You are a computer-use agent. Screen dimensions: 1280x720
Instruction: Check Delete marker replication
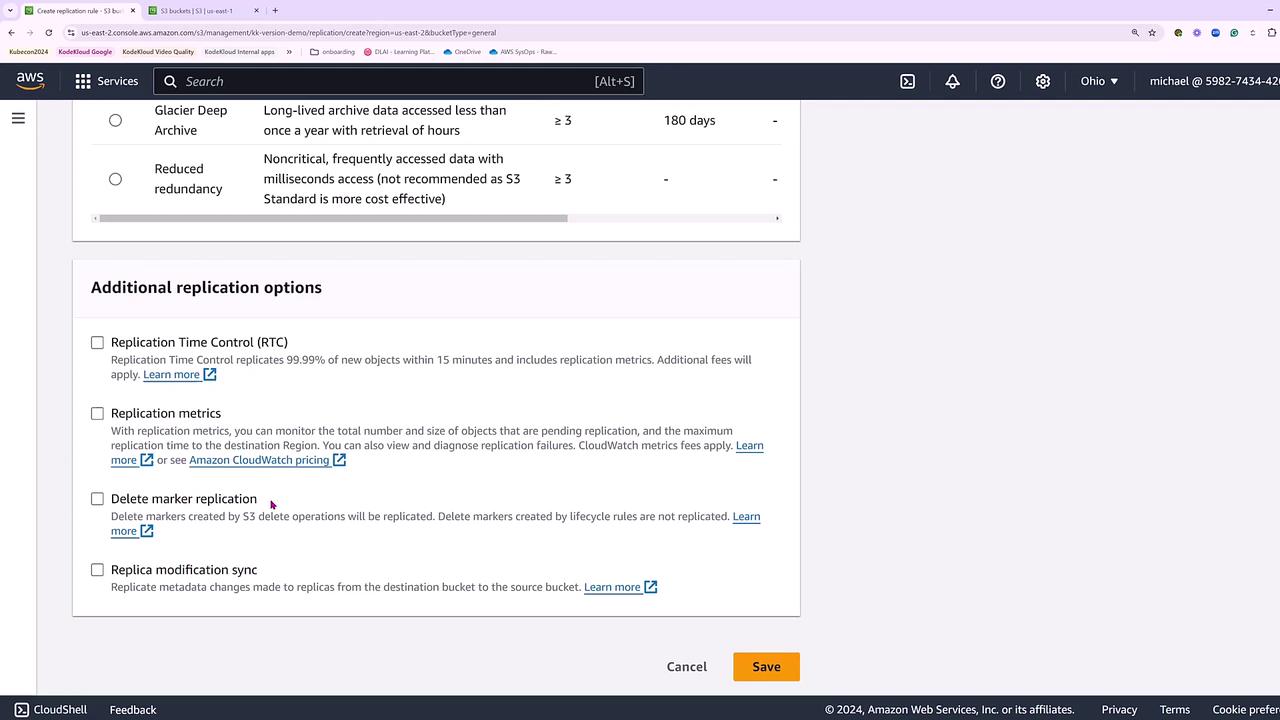tap(97, 499)
